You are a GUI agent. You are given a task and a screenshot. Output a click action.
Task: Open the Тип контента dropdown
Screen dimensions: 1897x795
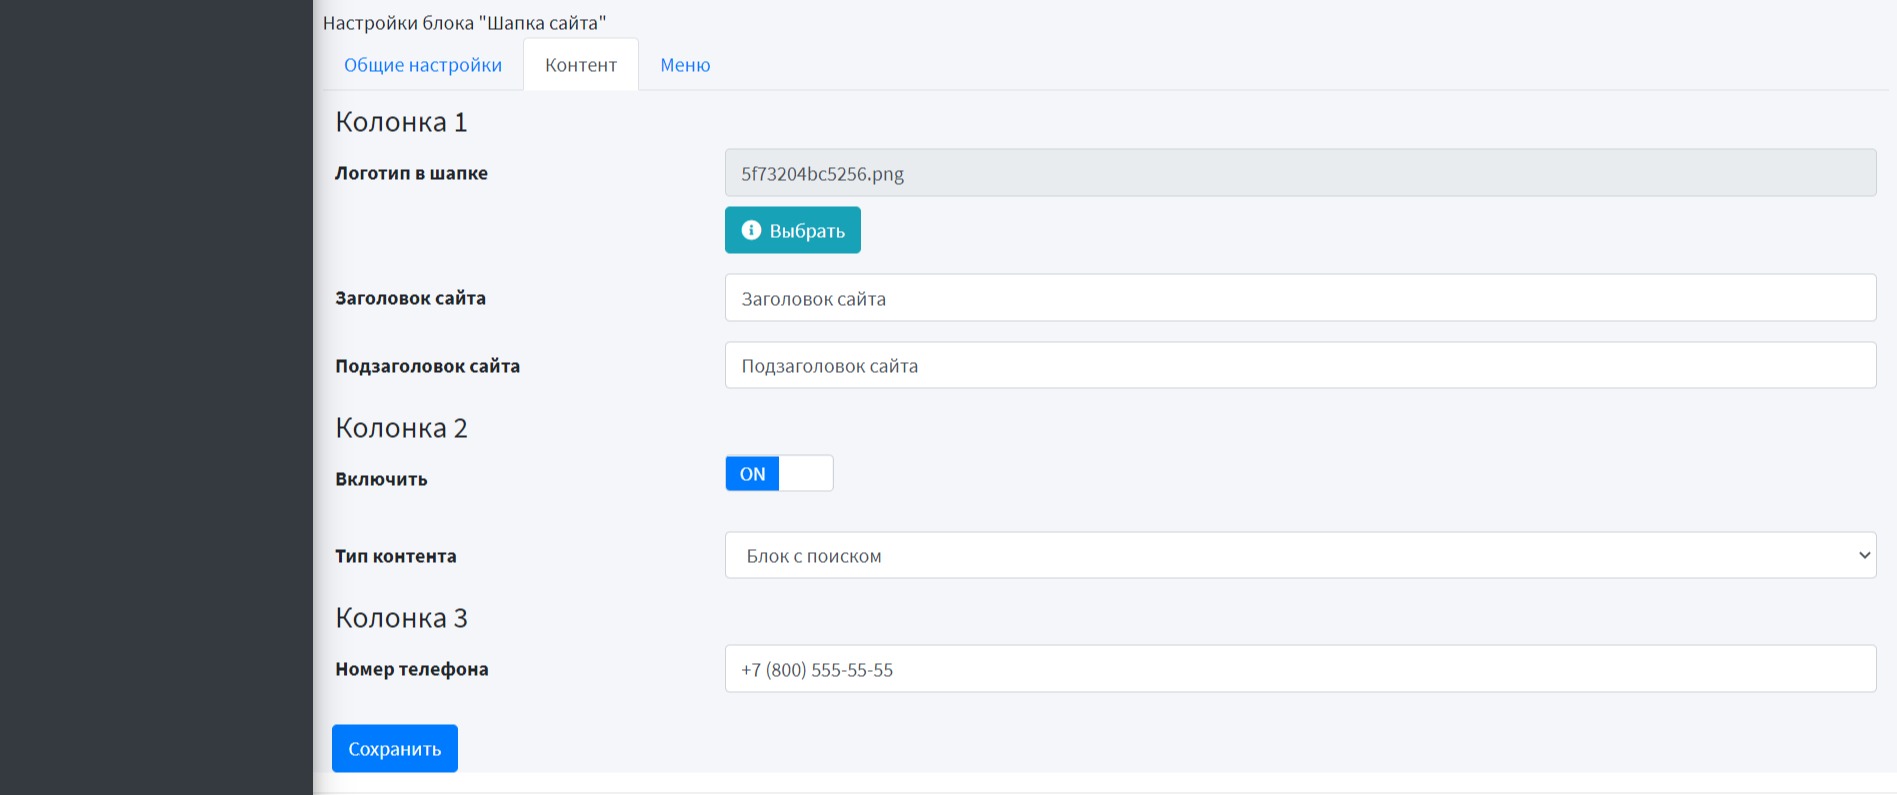point(1300,555)
